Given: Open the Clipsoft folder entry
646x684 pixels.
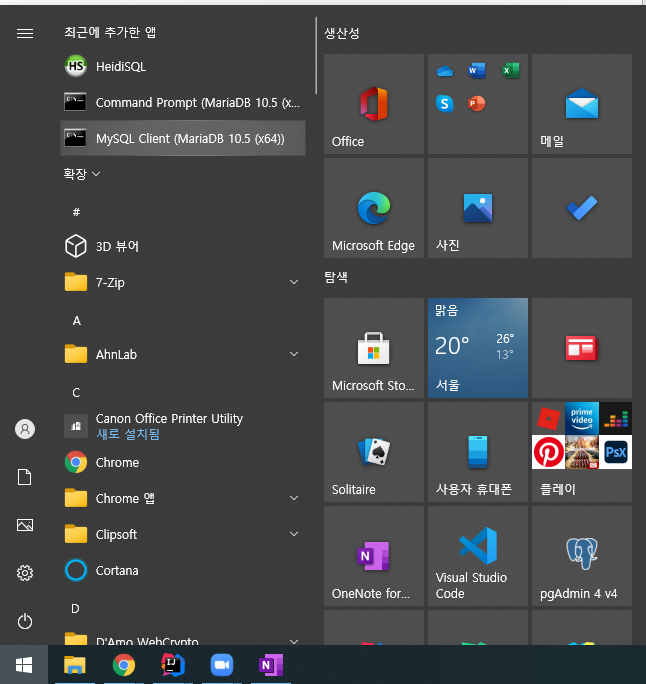Looking at the screenshot, I should point(183,534).
